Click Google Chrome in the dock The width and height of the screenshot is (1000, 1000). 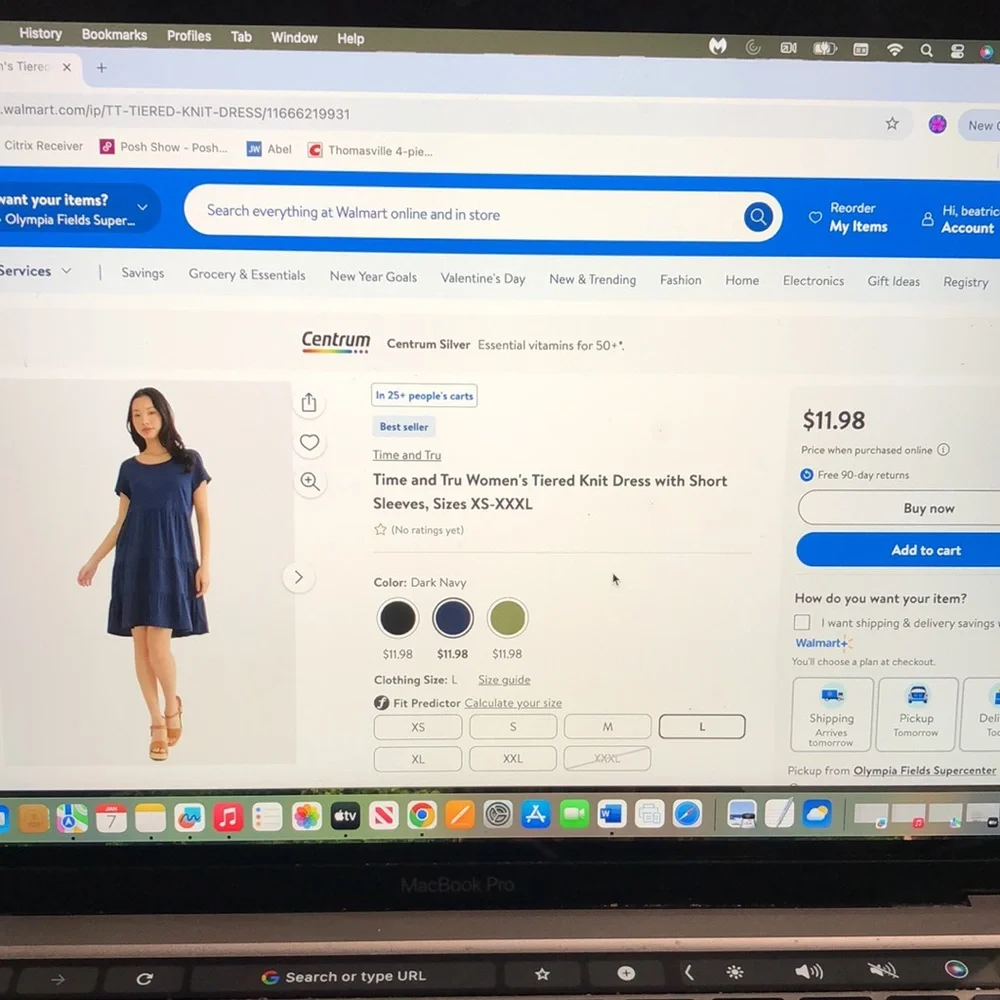[422, 815]
